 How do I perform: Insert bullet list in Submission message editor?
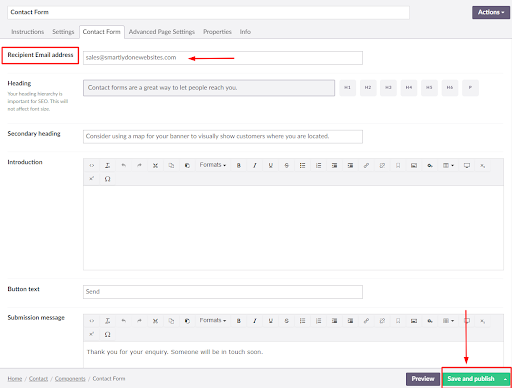[x=302, y=321]
